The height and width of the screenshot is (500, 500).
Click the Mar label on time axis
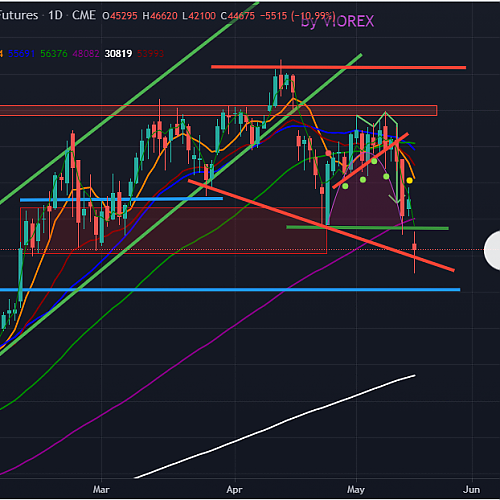pyautogui.click(x=101, y=489)
